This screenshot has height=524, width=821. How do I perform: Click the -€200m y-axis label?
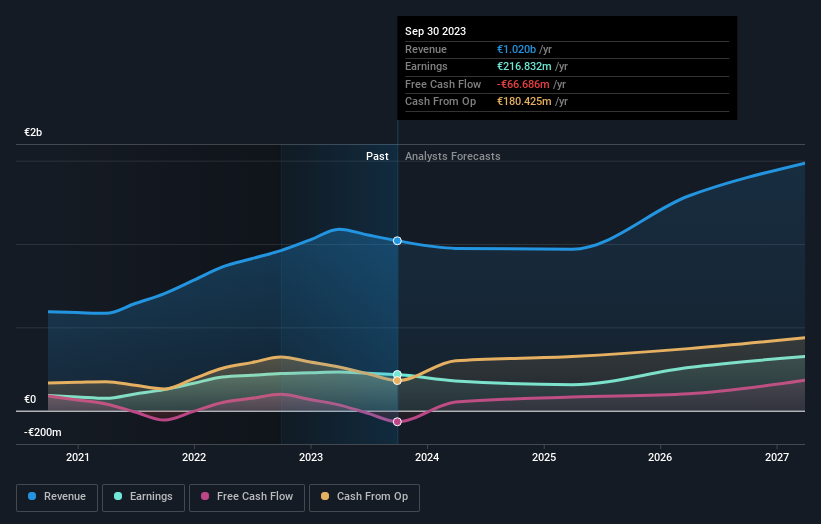coord(42,432)
